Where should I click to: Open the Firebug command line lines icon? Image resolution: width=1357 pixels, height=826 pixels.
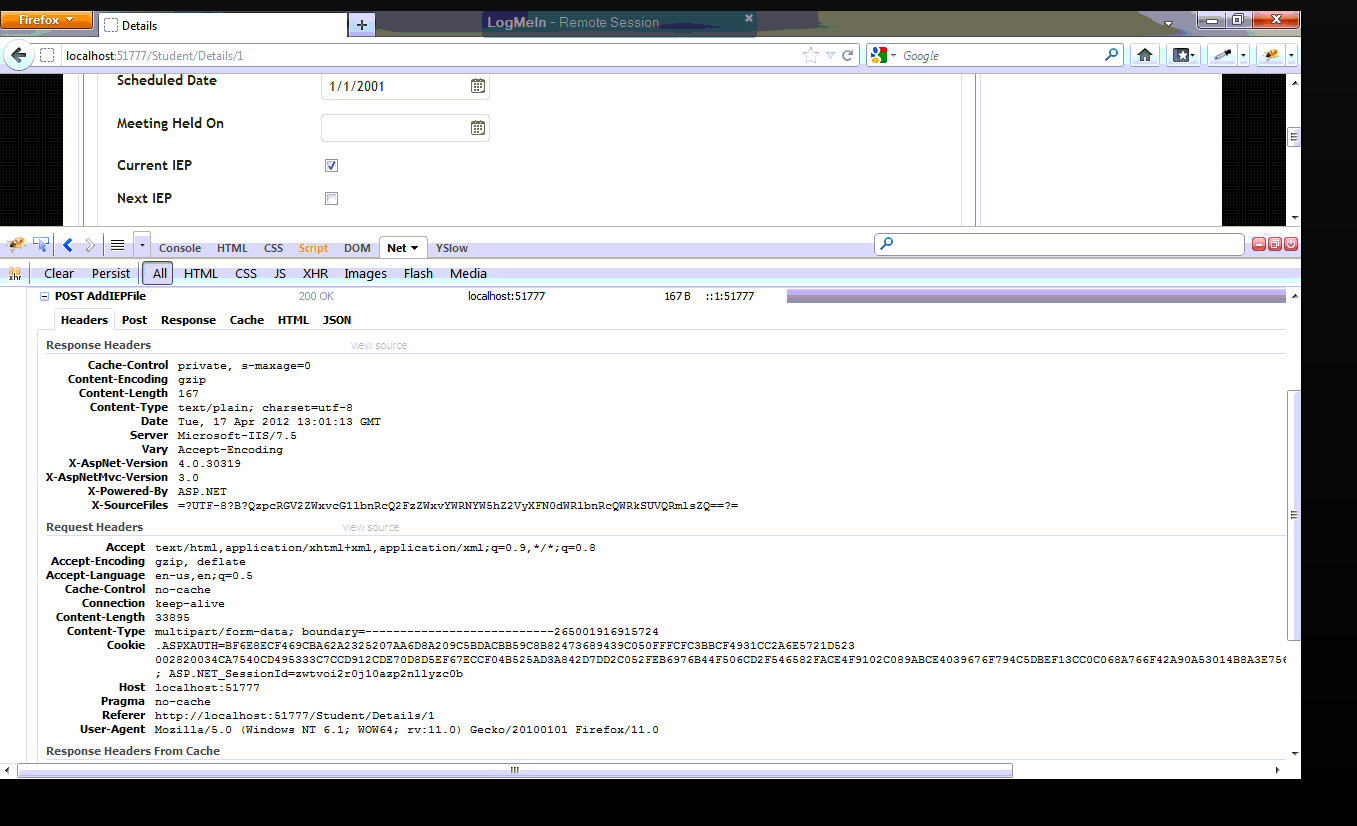coord(117,245)
